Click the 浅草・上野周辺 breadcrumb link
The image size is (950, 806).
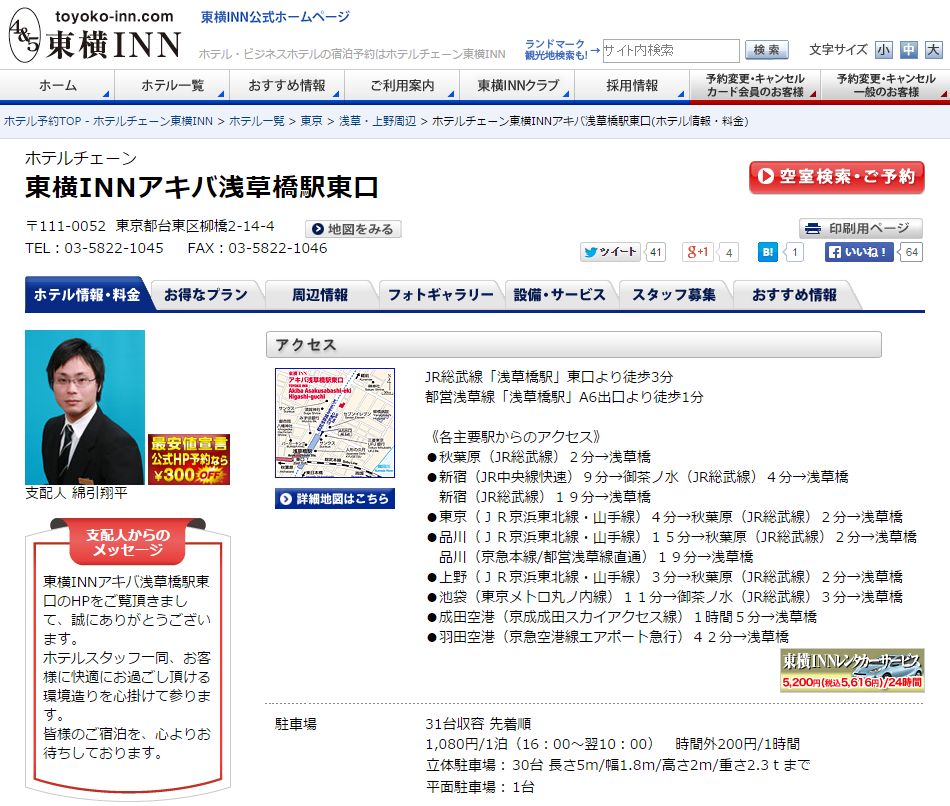377,121
